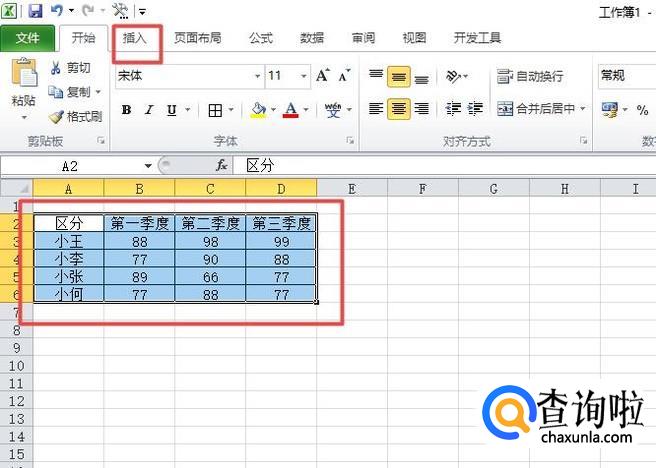Viewport: 656px width, 468px height.
Task: Open the 页面布局 tab
Action: (197, 38)
